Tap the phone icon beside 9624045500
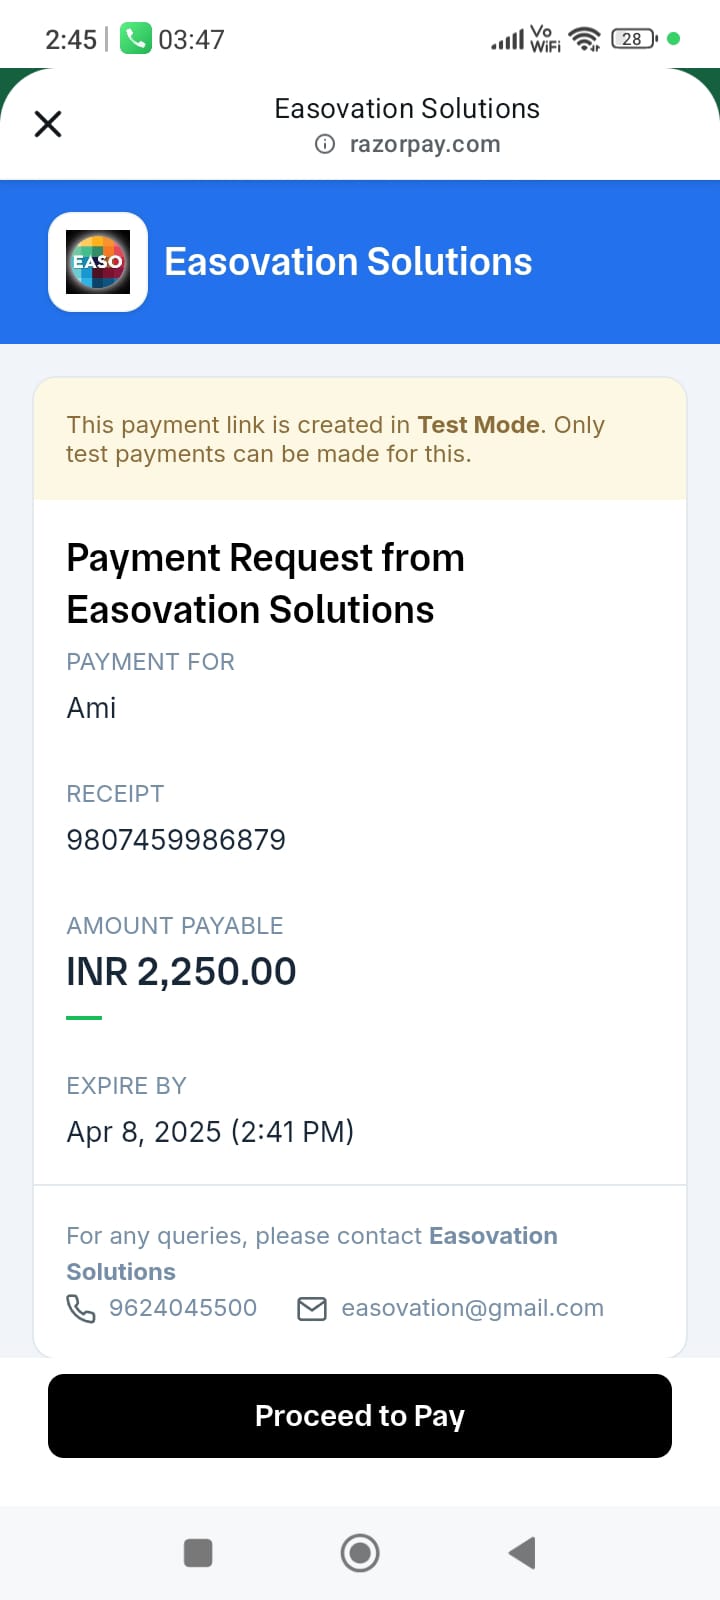Image resolution: width=720 pixels, height=1600 pixels. (x=81, y=1308)
